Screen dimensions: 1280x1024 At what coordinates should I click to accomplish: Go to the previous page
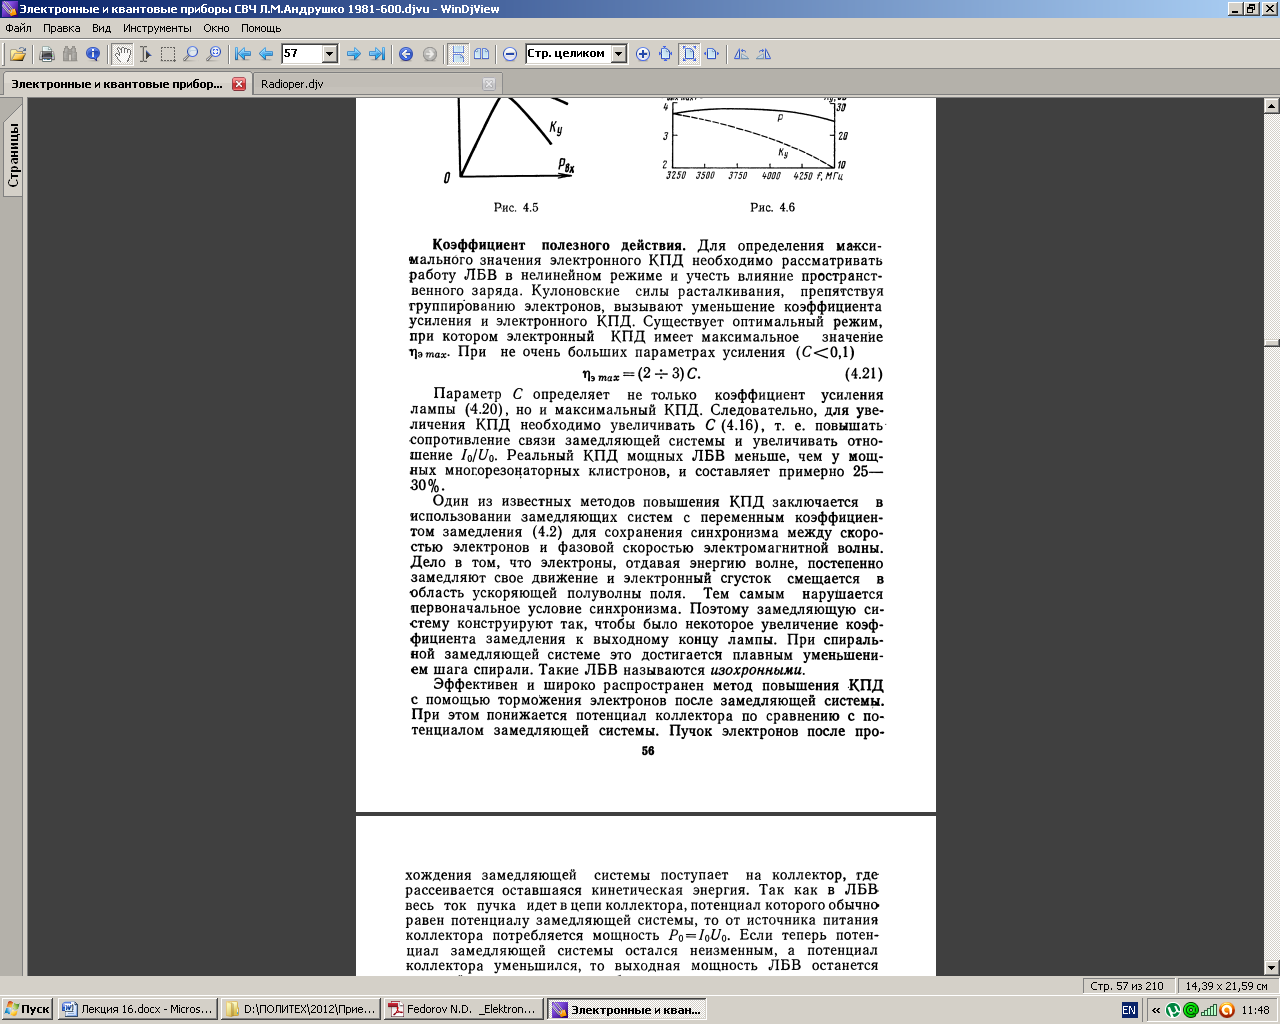266,54
